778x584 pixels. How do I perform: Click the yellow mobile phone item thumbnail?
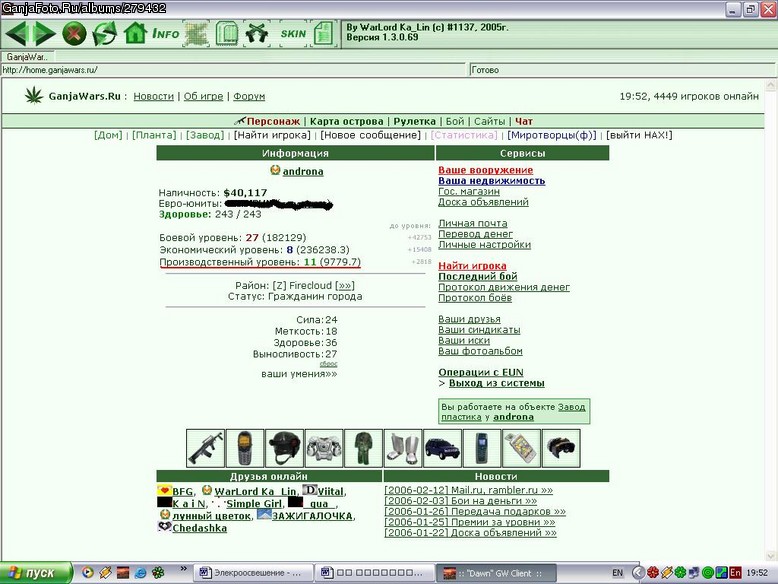244,449
